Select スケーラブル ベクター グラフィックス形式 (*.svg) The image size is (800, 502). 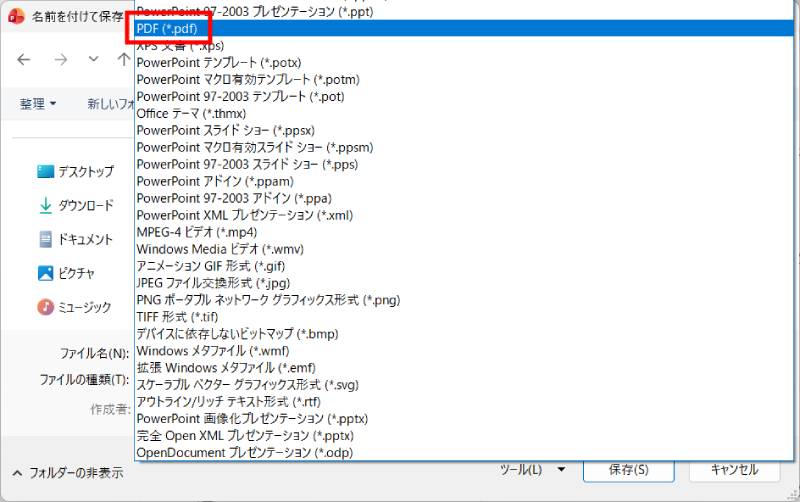(x=464, y=385)
